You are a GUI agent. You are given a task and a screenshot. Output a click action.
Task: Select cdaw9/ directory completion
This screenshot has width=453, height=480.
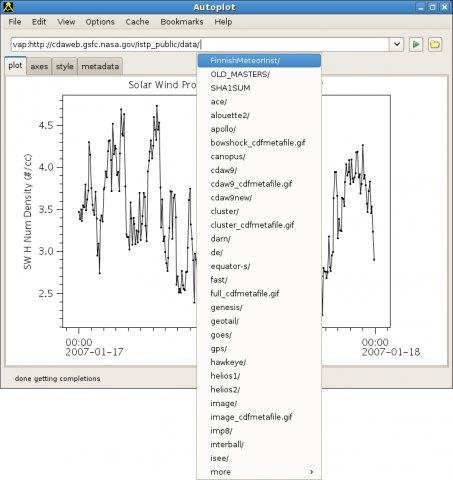(259, 170)
